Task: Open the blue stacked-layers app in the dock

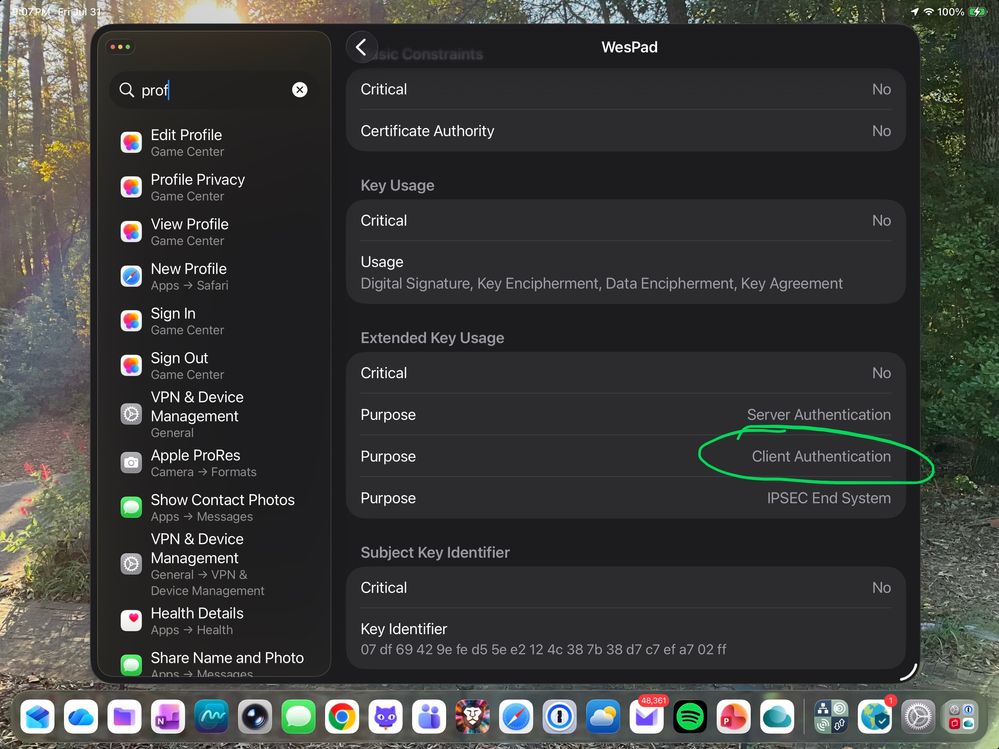Action: click(x=38, y=717)
